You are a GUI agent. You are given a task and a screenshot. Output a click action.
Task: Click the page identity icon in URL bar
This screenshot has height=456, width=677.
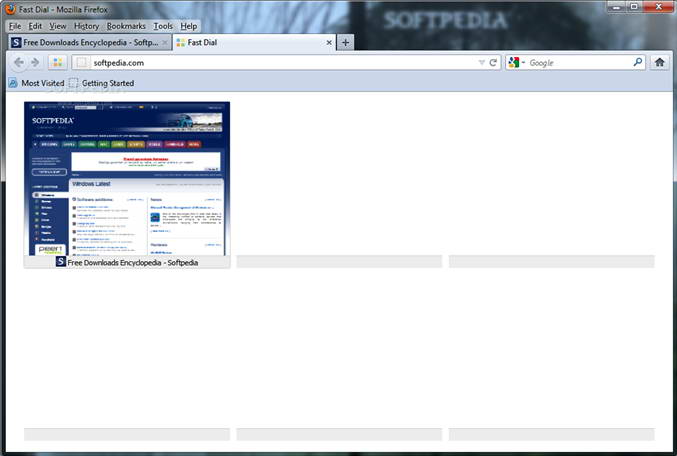coord(82,63)
